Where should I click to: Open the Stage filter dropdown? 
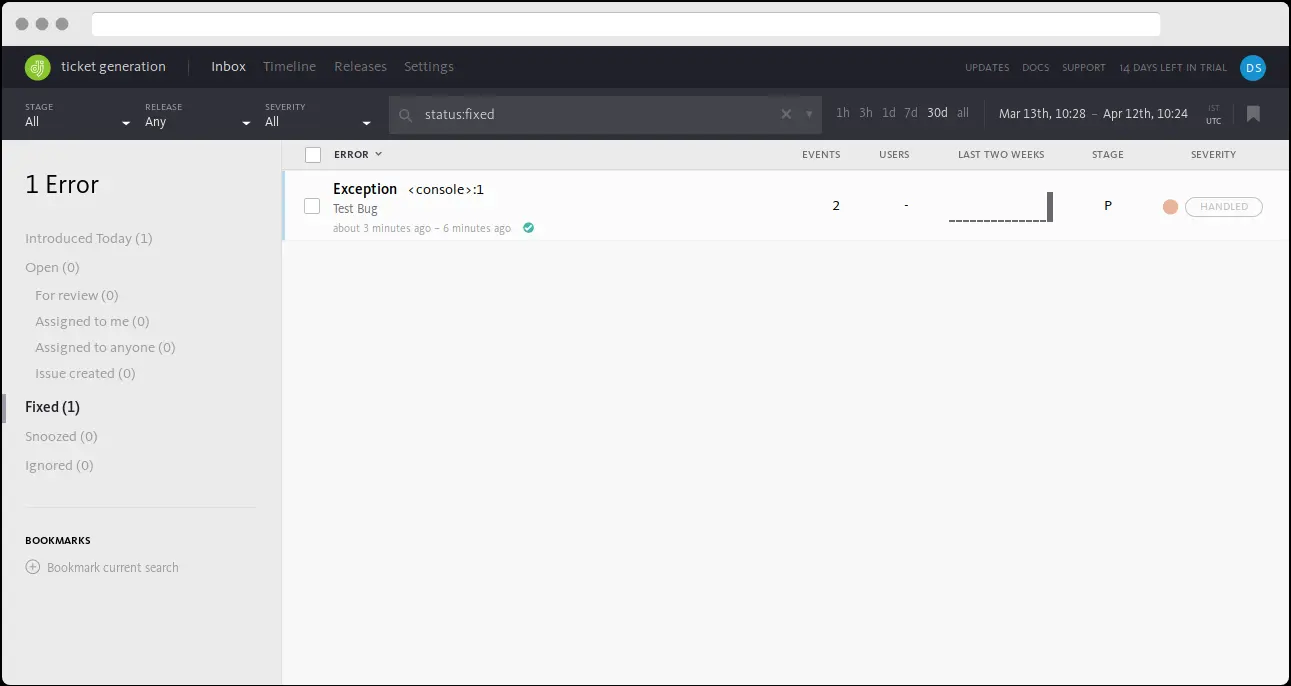coord(78,115)
